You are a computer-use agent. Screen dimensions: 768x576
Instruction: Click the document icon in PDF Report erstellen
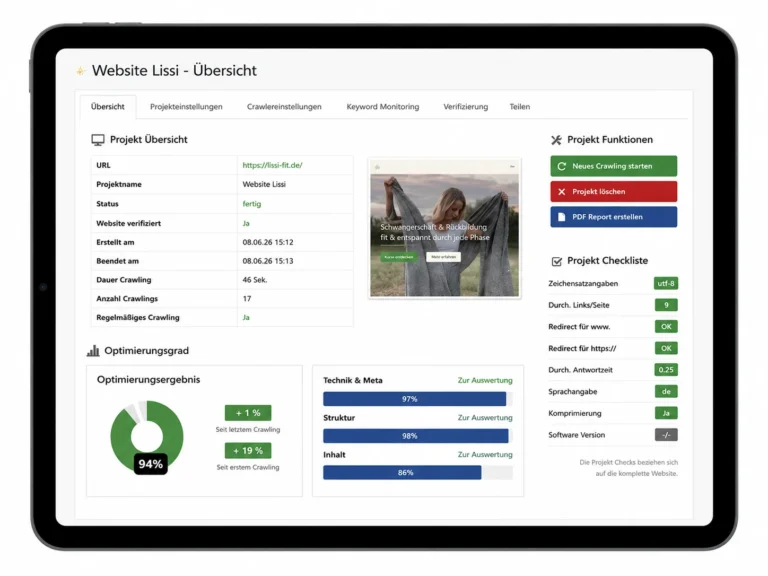tap(562, 217)
